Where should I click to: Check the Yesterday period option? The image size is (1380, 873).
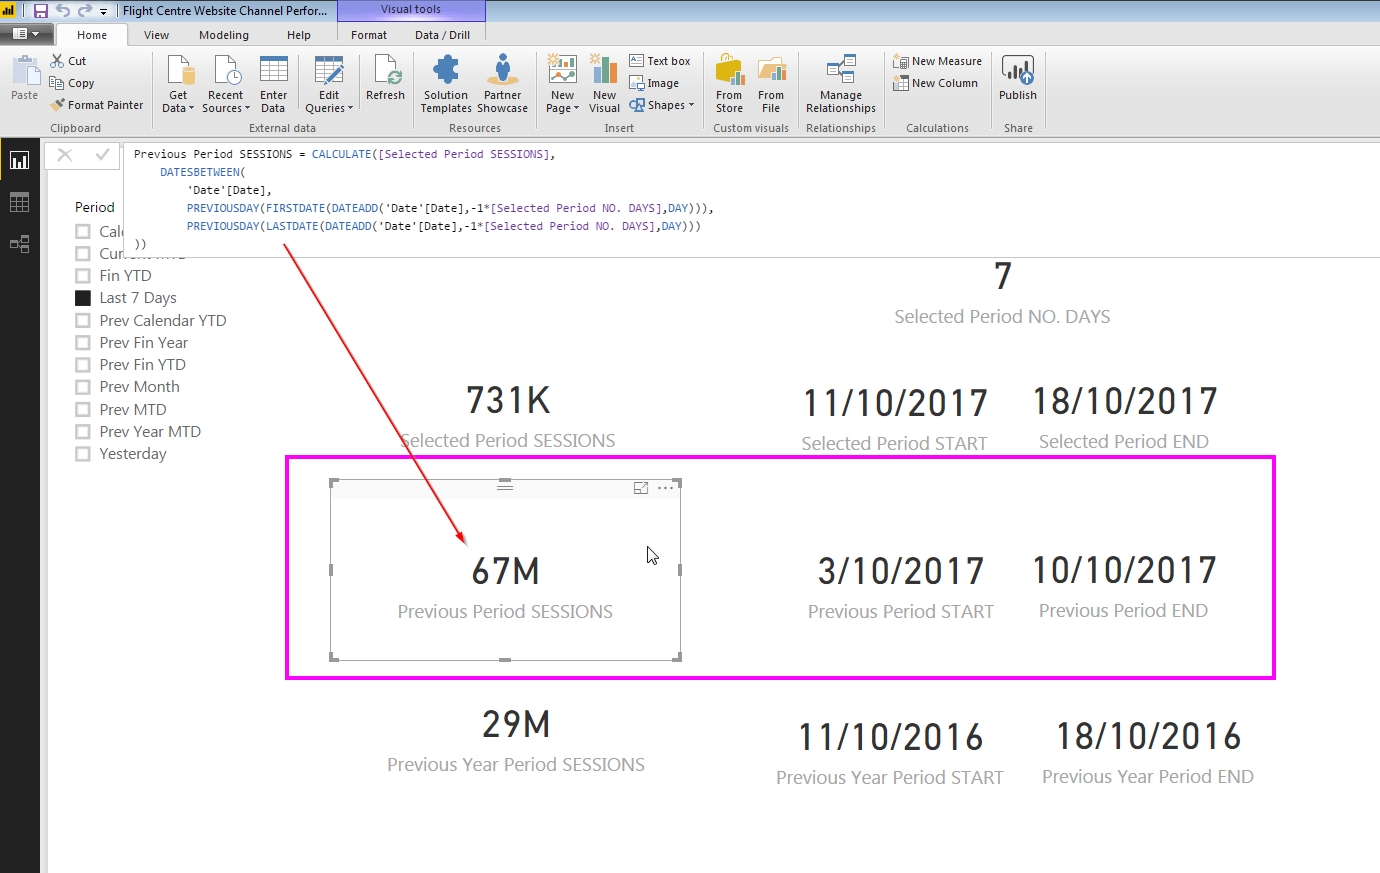coord(83,454)
